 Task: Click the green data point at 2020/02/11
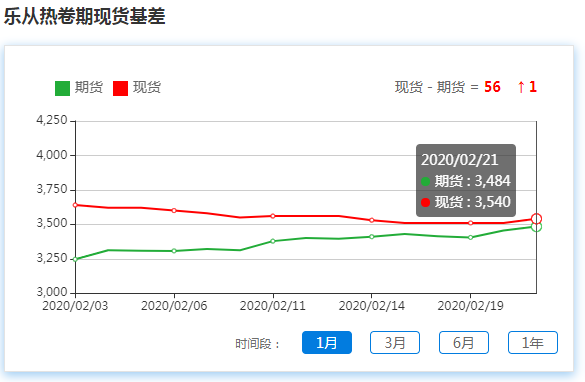point(273,241)
